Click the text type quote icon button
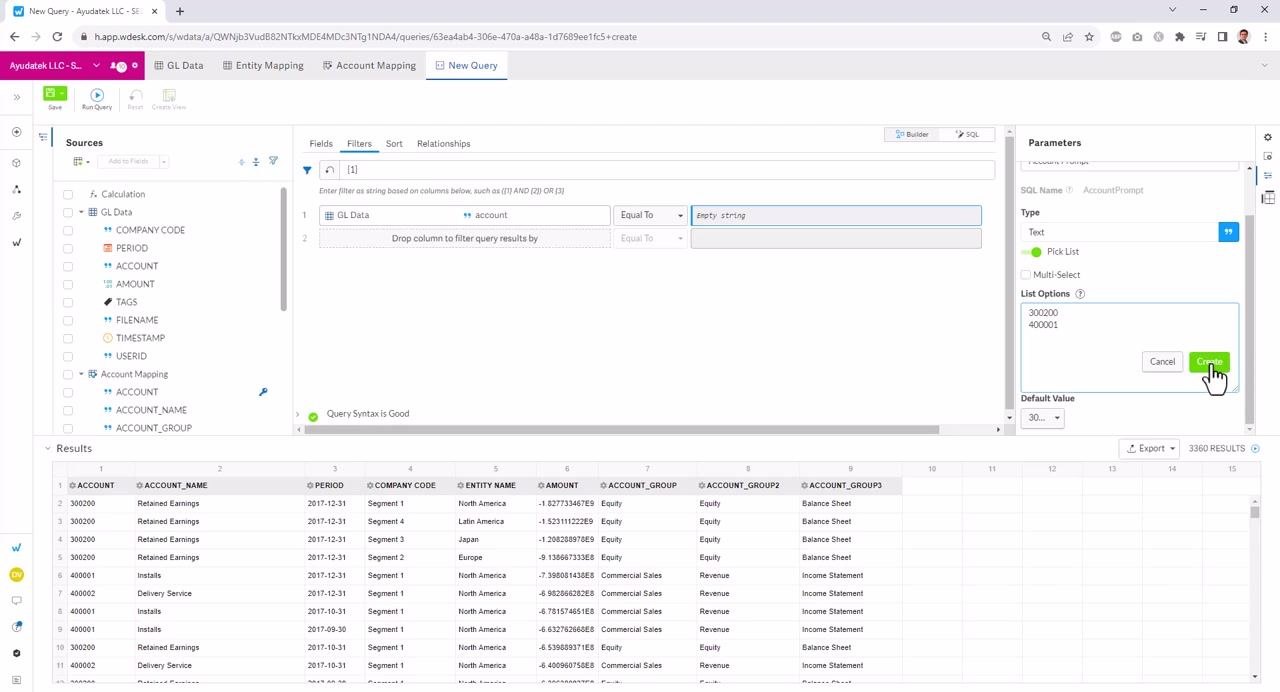The width and height of the screenshot is (1280, 692). tap(1228, 232)
